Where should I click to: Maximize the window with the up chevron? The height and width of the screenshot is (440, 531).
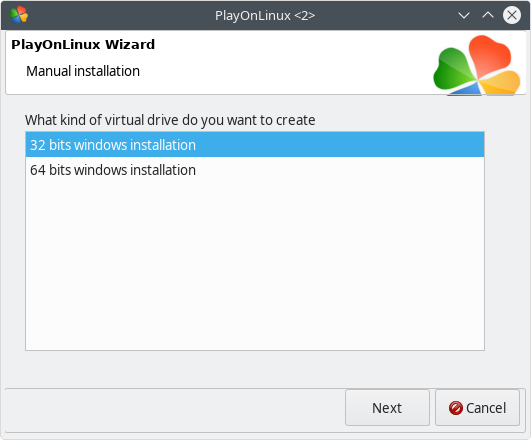488,15
